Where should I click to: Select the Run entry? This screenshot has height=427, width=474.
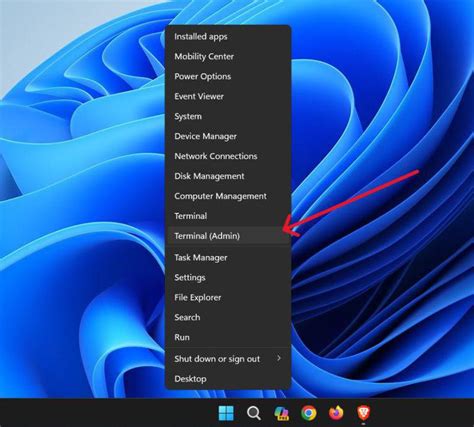tap(228, 337)
